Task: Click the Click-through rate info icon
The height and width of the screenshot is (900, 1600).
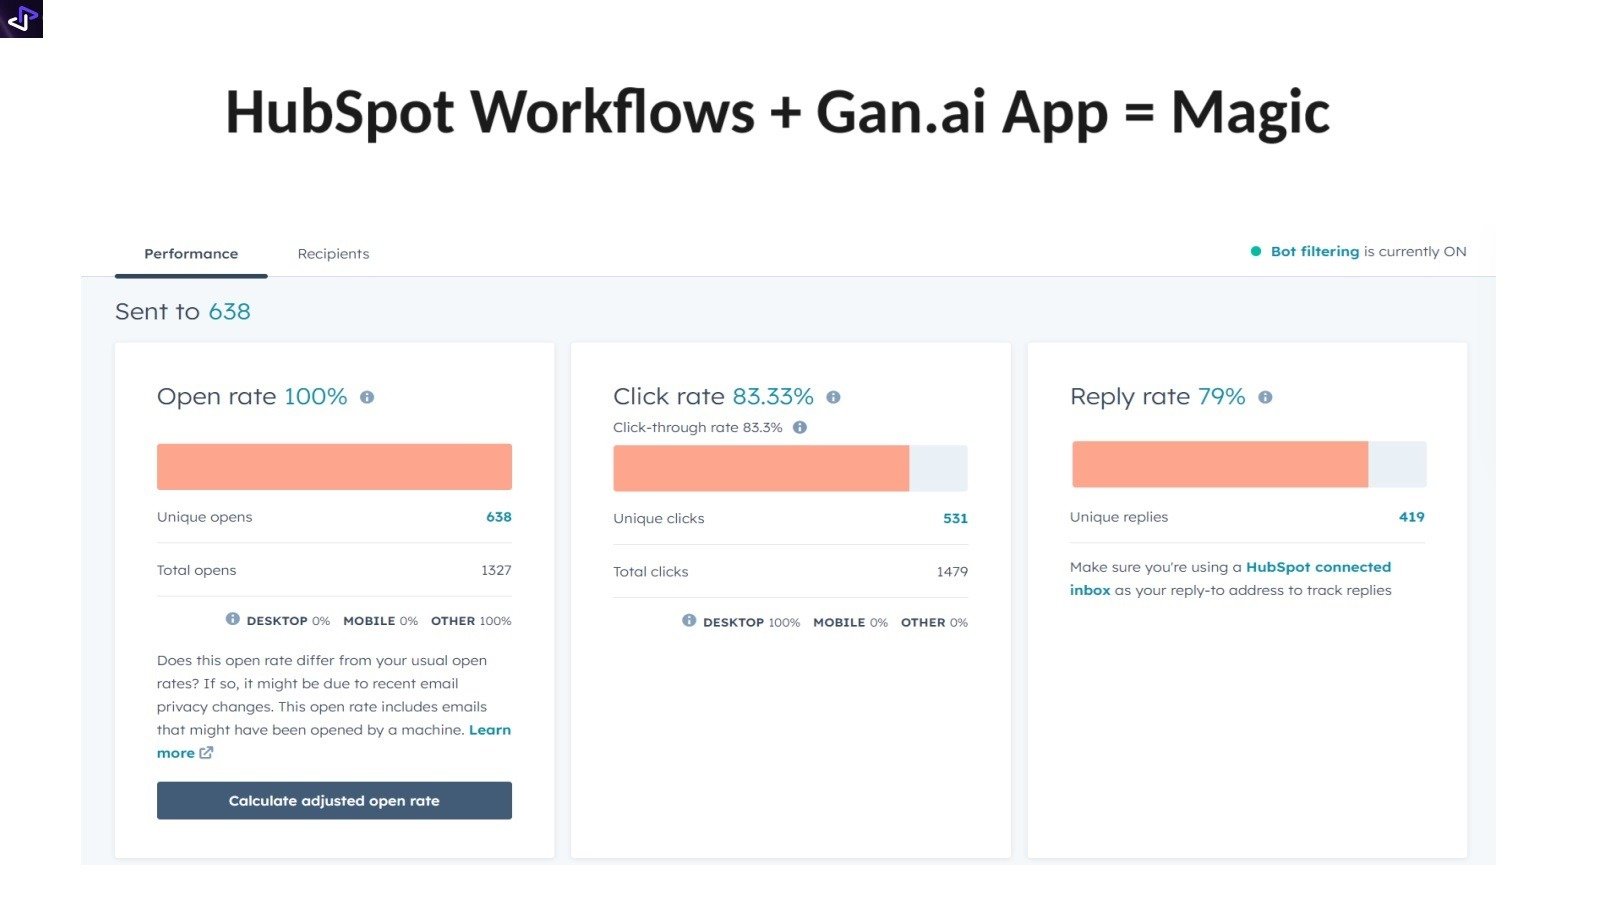Action: 799,427
